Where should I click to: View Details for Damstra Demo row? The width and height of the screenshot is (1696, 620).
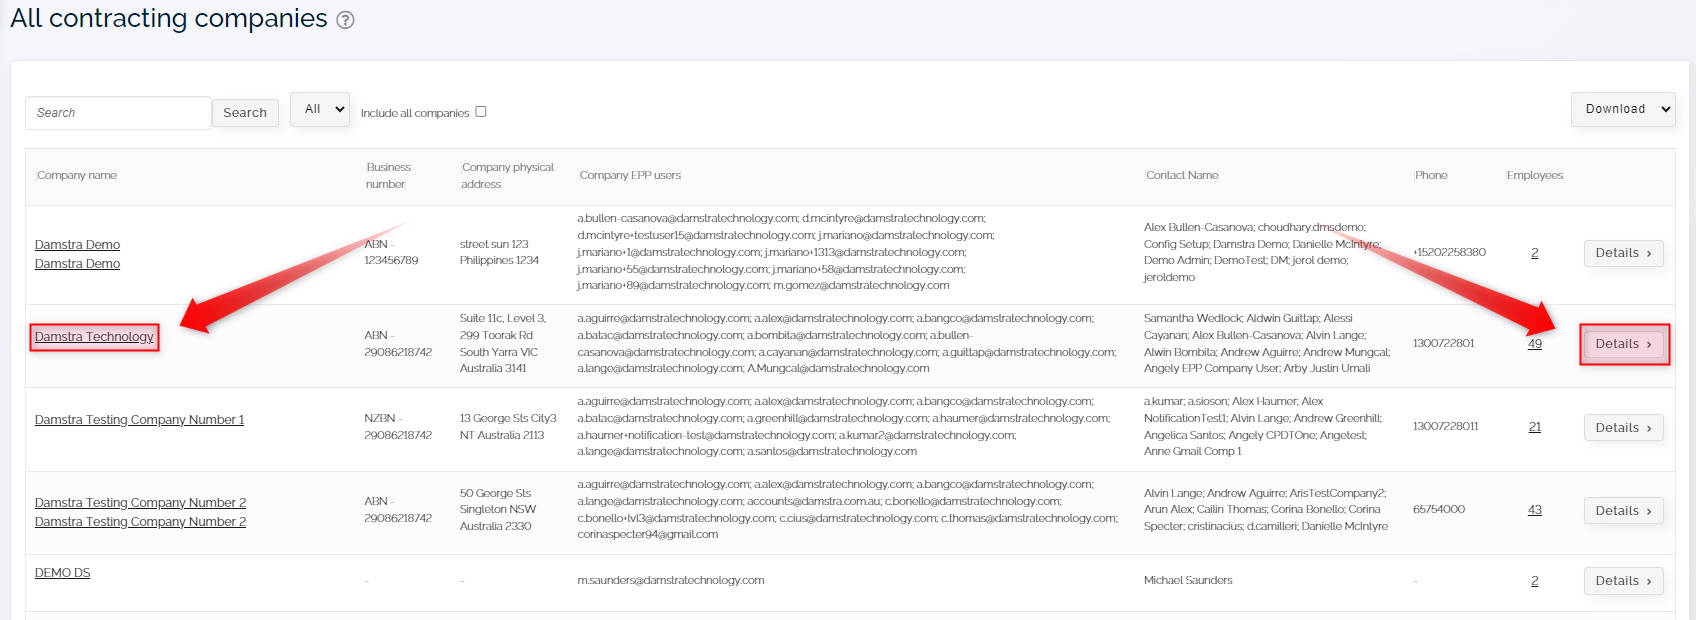point(1623,253)
